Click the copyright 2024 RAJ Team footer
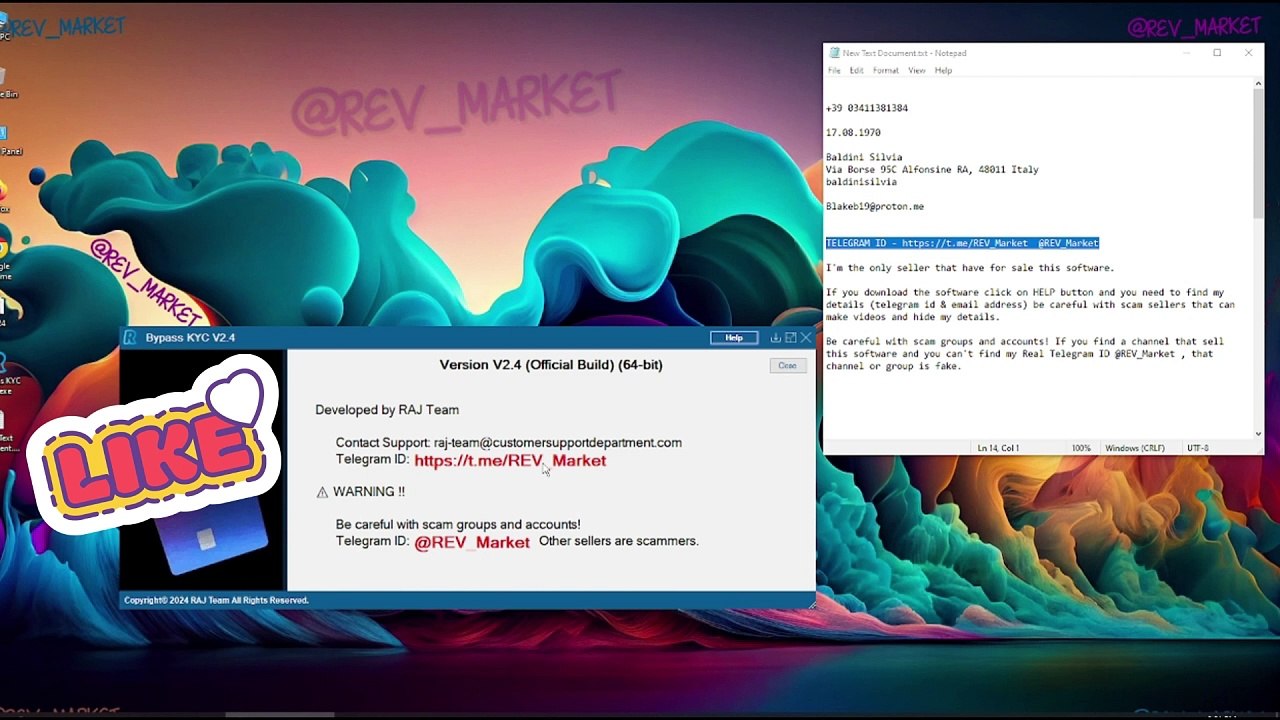Screen dimensions: 1280x720 pyautogui.click(x=216, y=600)
